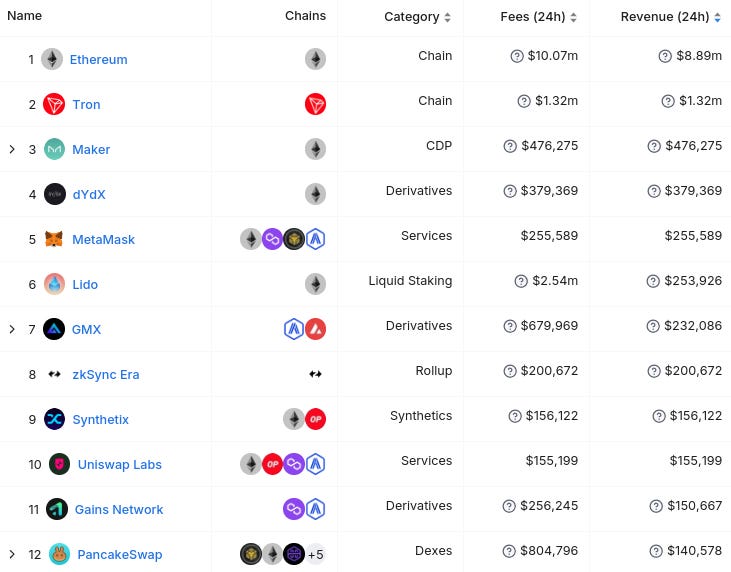Open the Synthetix protocol link
The height and width of the screenshot is (572, 731).
coord(101,420)
